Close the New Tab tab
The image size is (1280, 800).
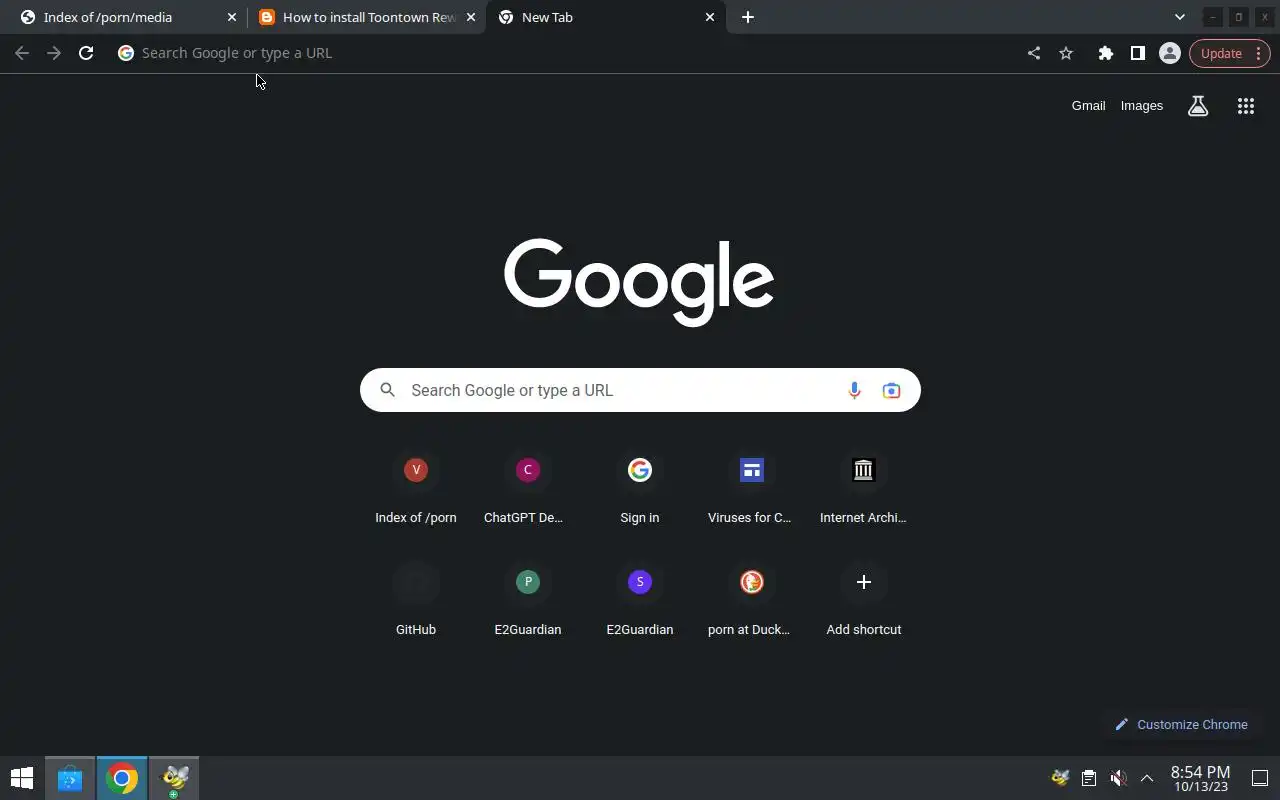710,17
